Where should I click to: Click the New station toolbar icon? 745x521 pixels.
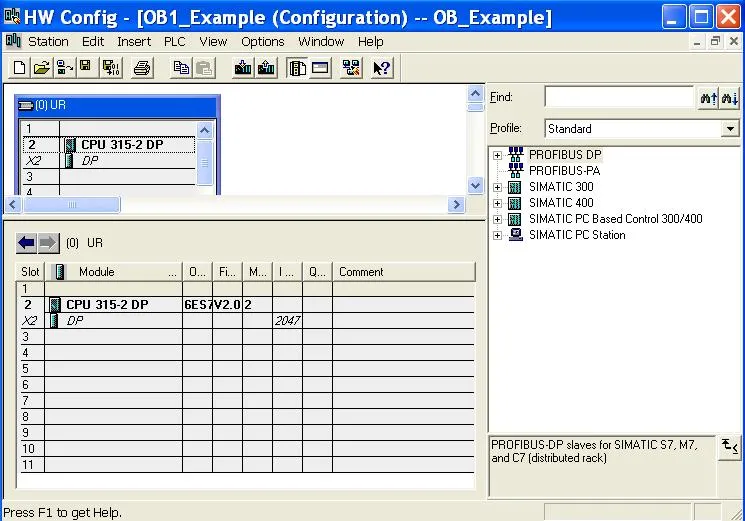click(x=19, y=68)
